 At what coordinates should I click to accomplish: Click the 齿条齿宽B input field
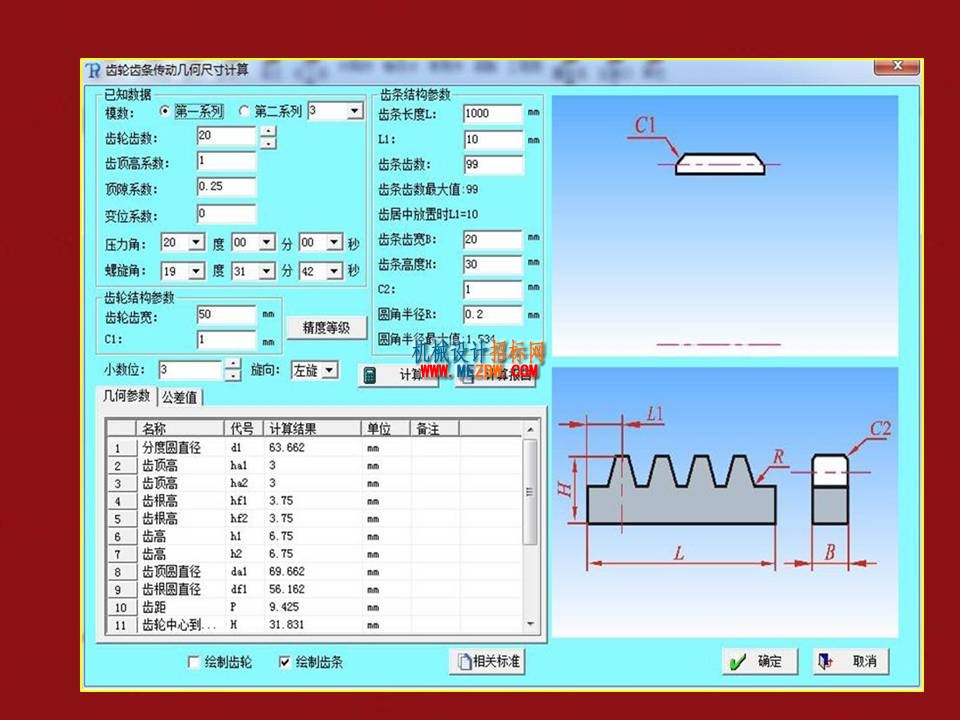click(x=493, y=239)
